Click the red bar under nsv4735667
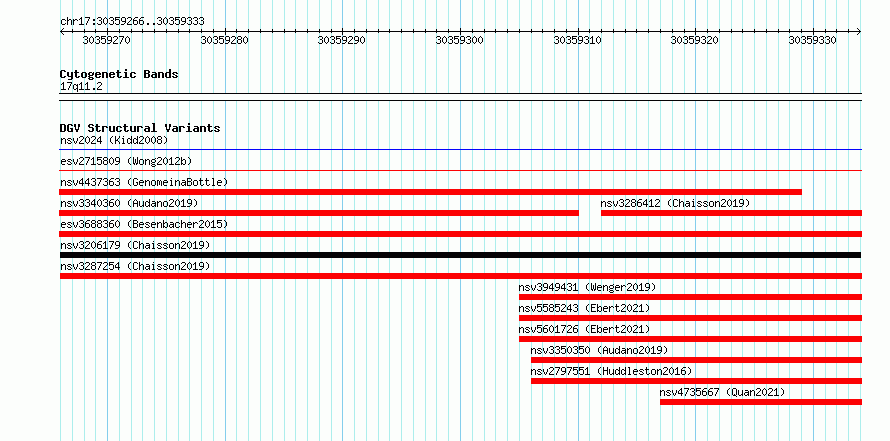Viewport: 890px width, 441px height. (761, 402)
